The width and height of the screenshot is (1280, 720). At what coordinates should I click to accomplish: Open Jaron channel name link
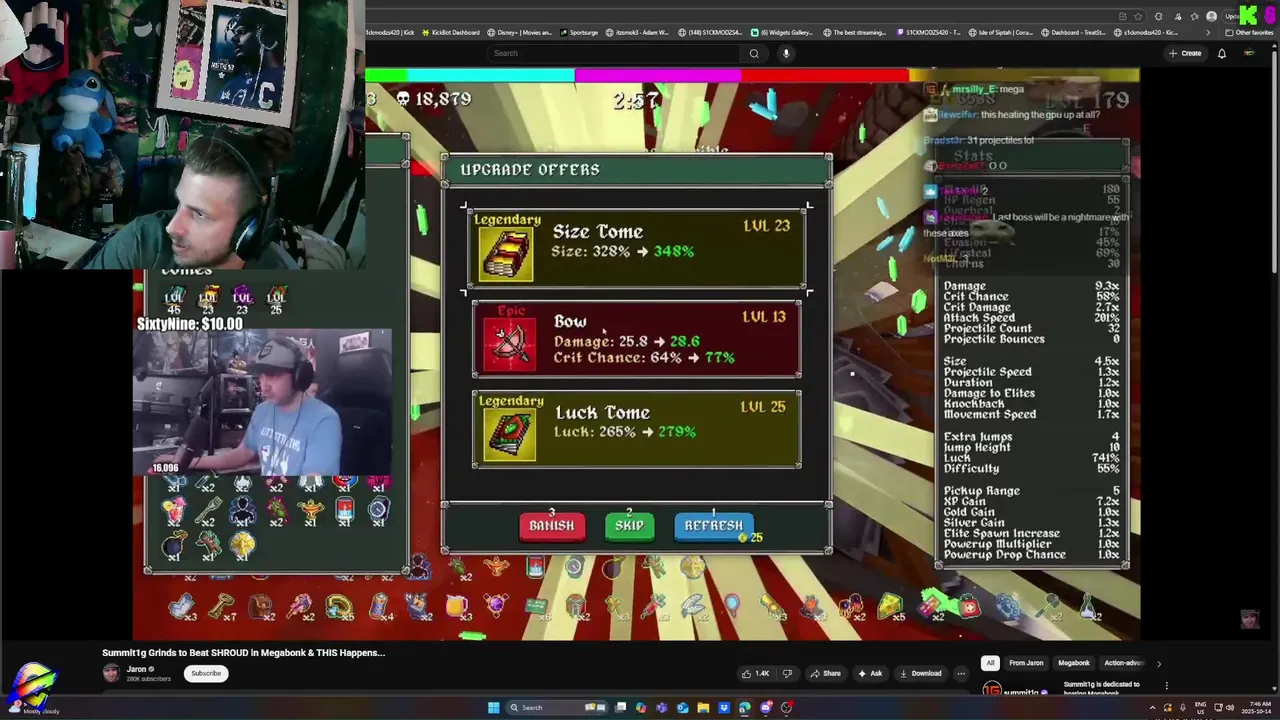coord(137,669)
